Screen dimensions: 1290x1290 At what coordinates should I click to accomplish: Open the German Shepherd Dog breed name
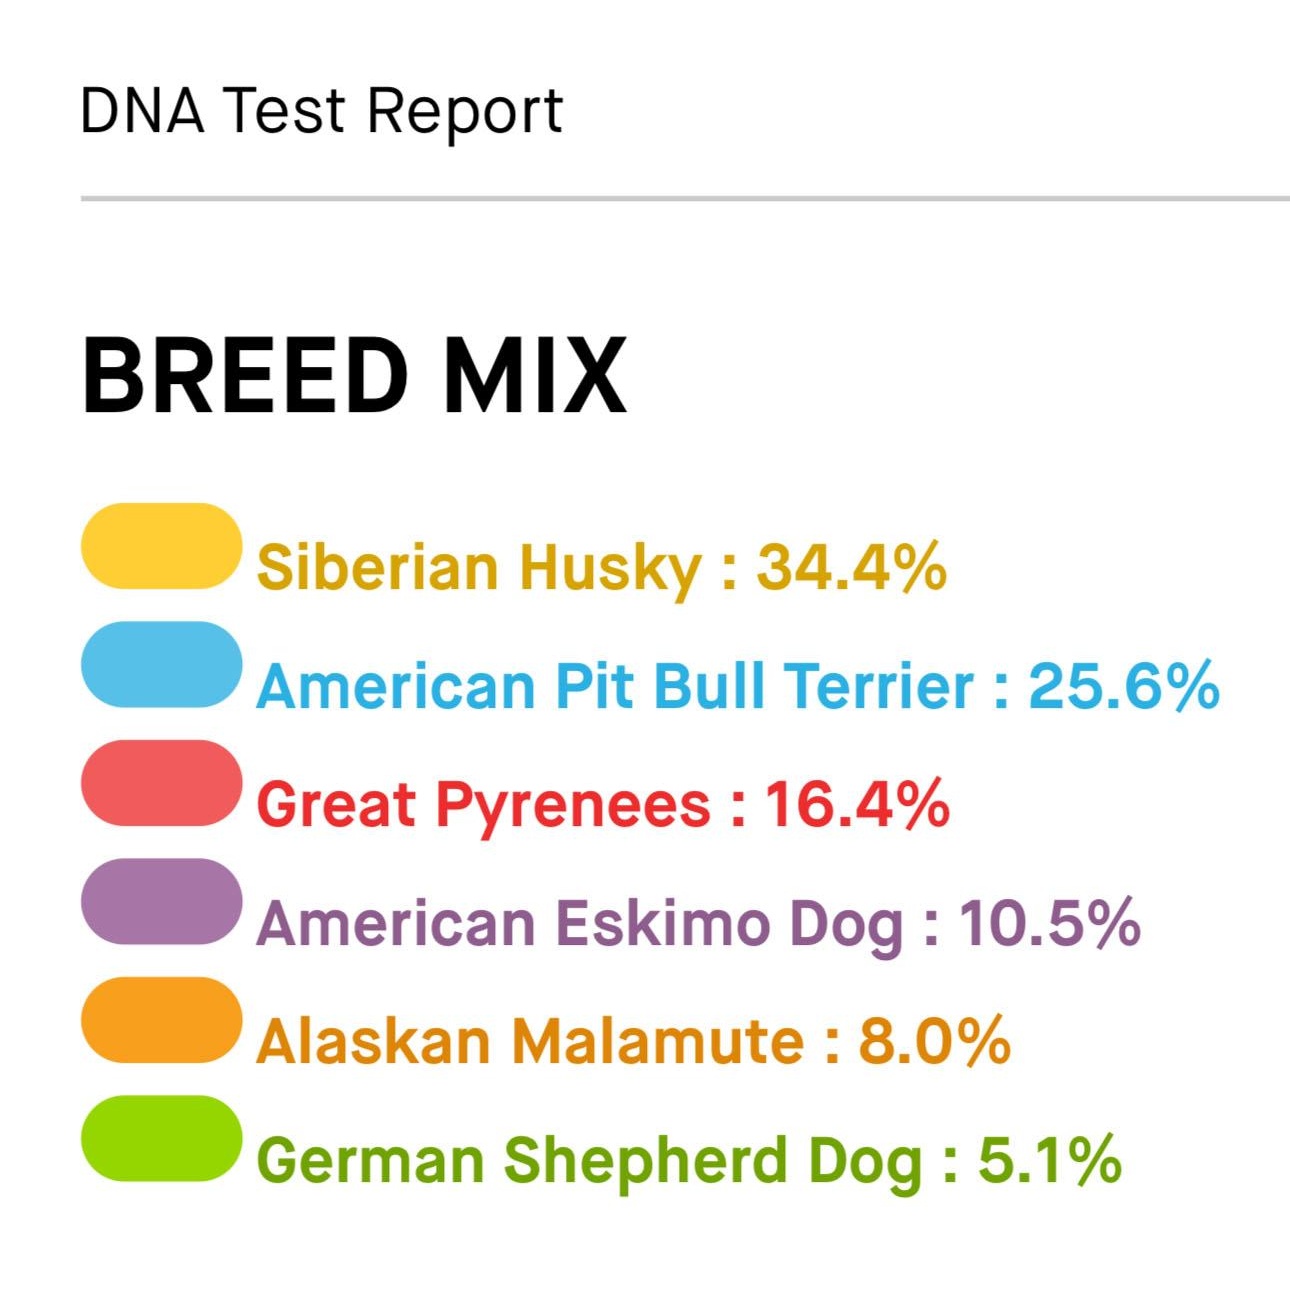point(590,1160)
